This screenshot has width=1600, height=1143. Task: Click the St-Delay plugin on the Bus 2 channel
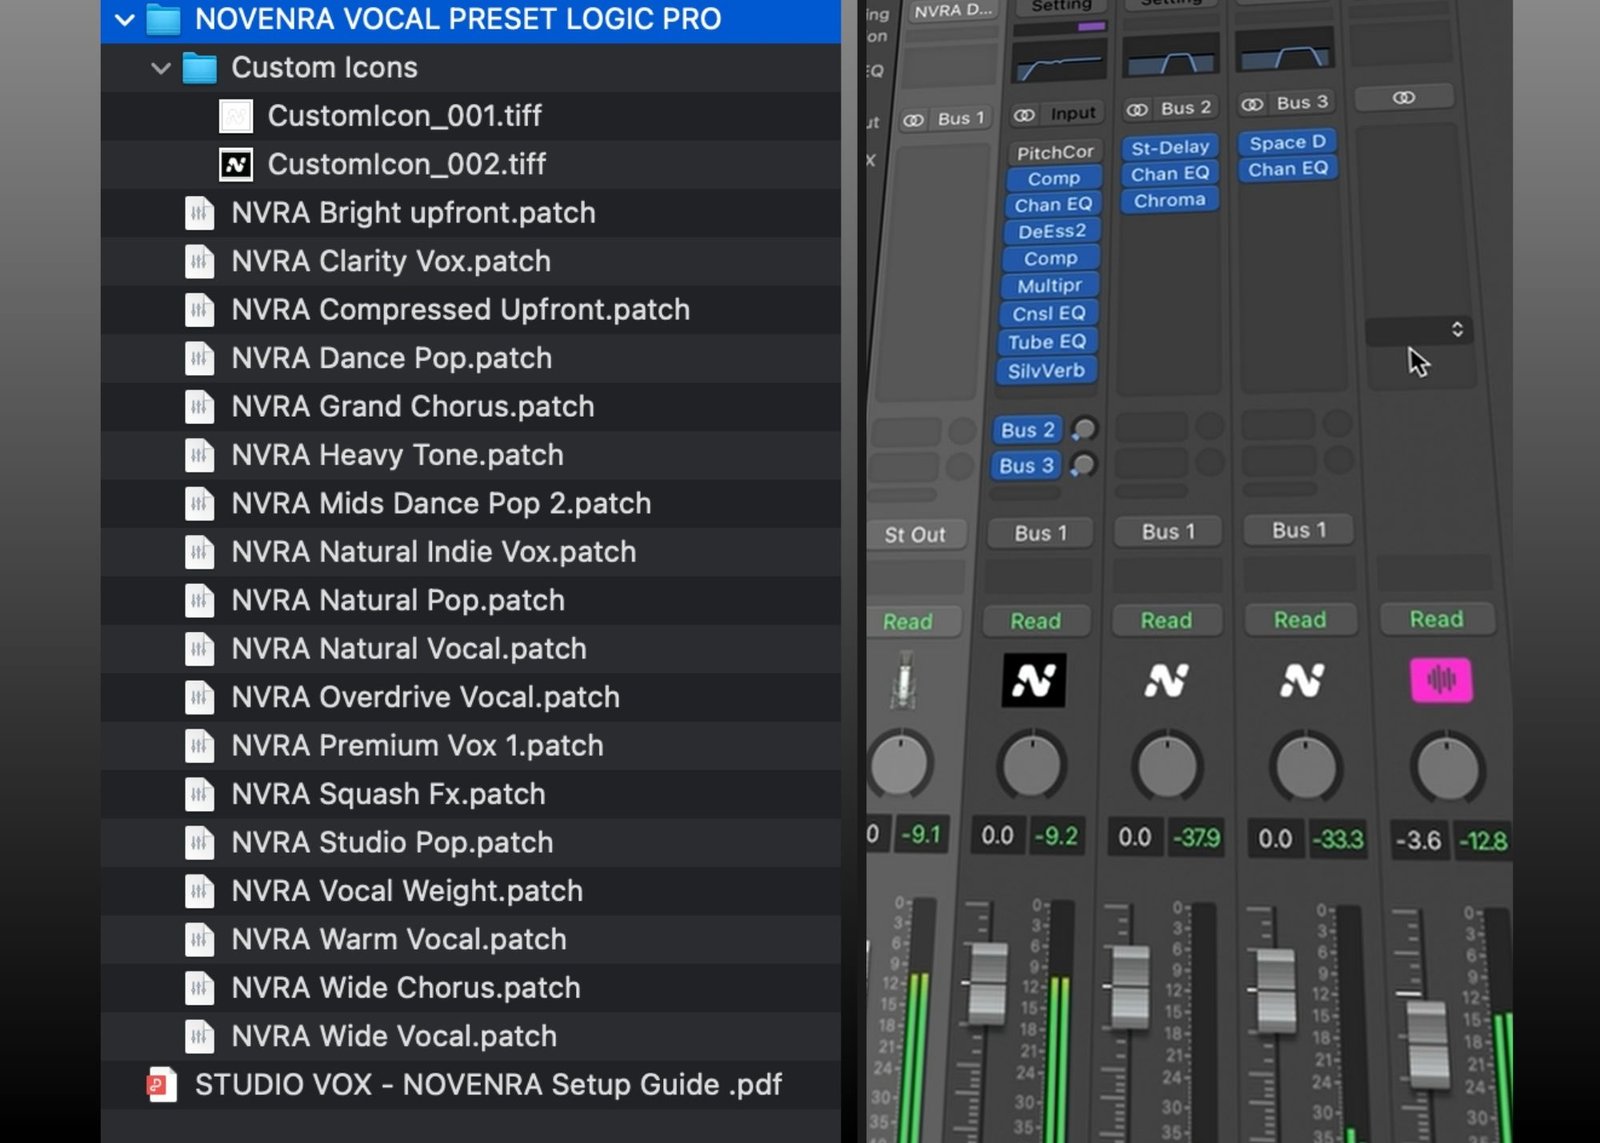tap(1169, 148)
